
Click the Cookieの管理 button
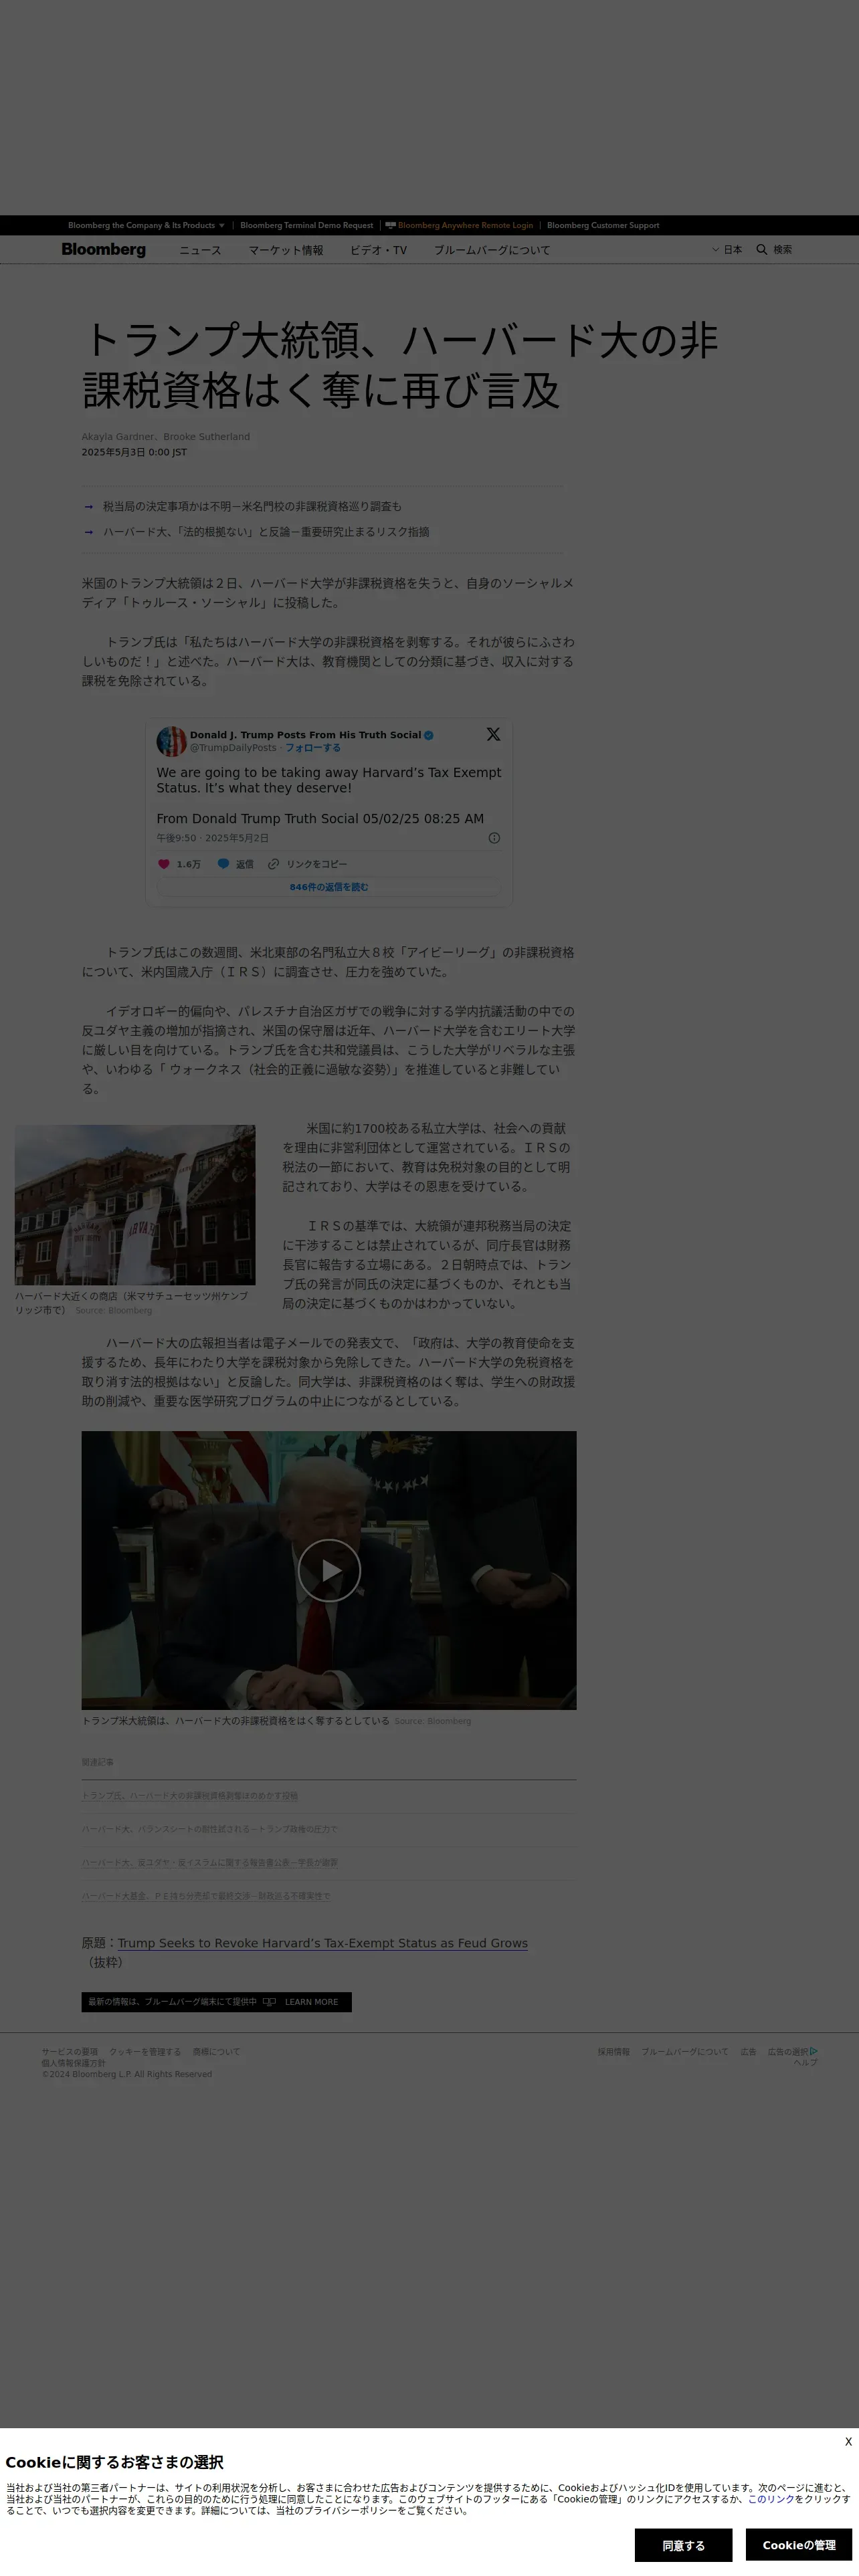coord(799,2545)
